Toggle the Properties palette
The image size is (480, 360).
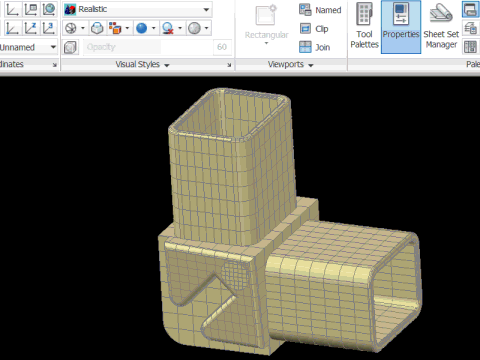click(x=401, y=27)
